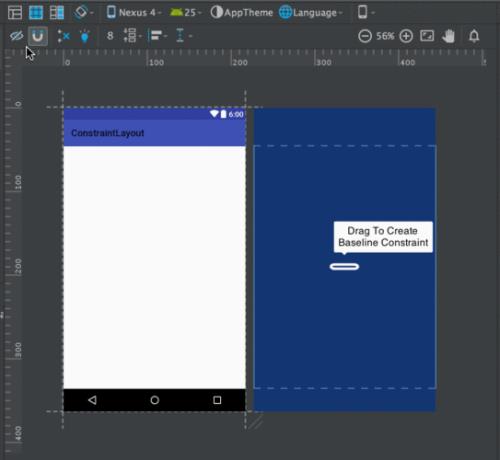Screen dimensions: 500x460
Task: Activate the Pan hand tool
Action: [x=449, y=36]
